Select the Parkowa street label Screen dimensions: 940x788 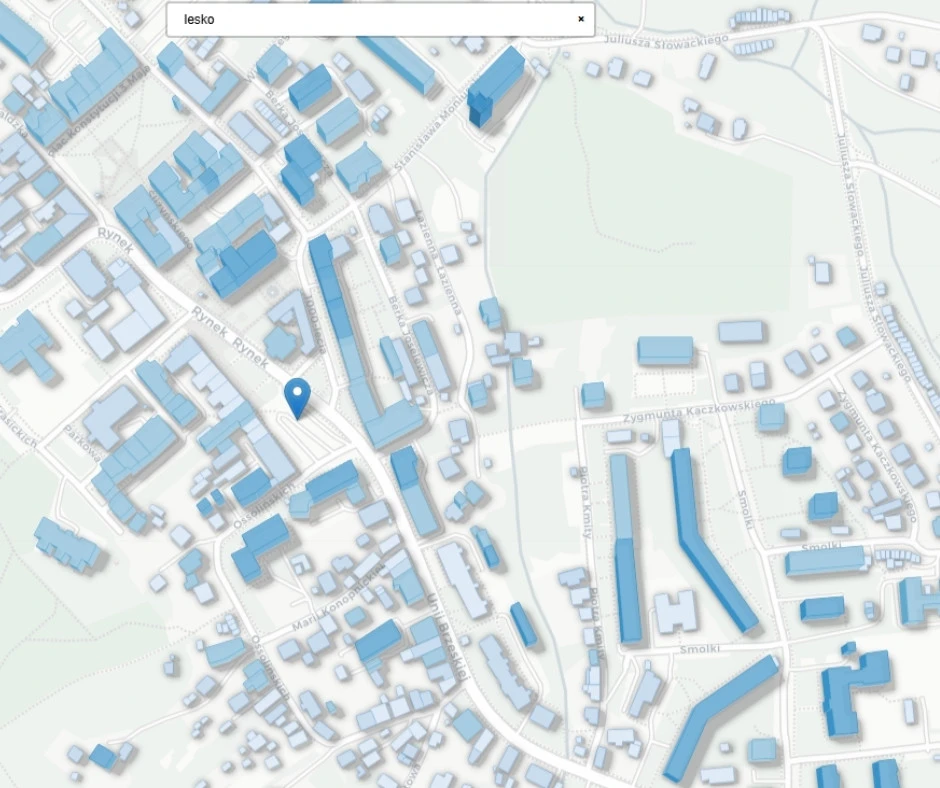pyautogui.click(x=82, y=444)
